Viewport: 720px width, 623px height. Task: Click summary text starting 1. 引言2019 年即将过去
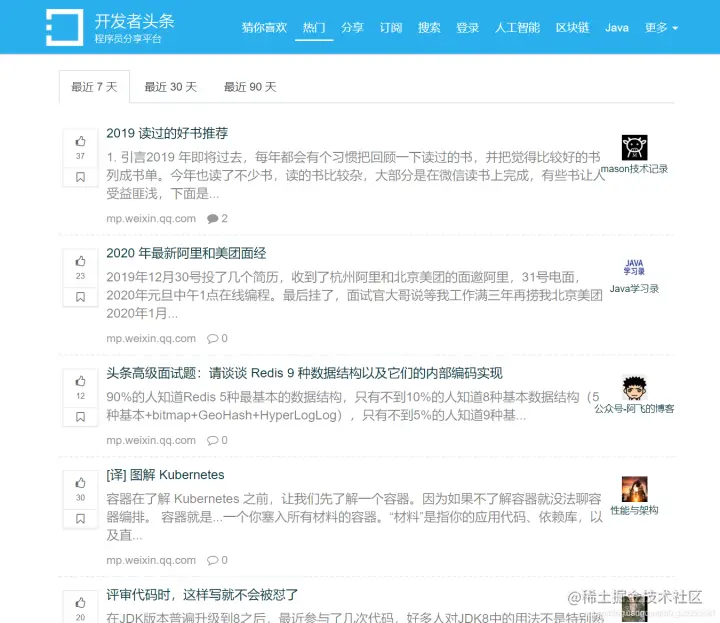click(x=356, y=175)
